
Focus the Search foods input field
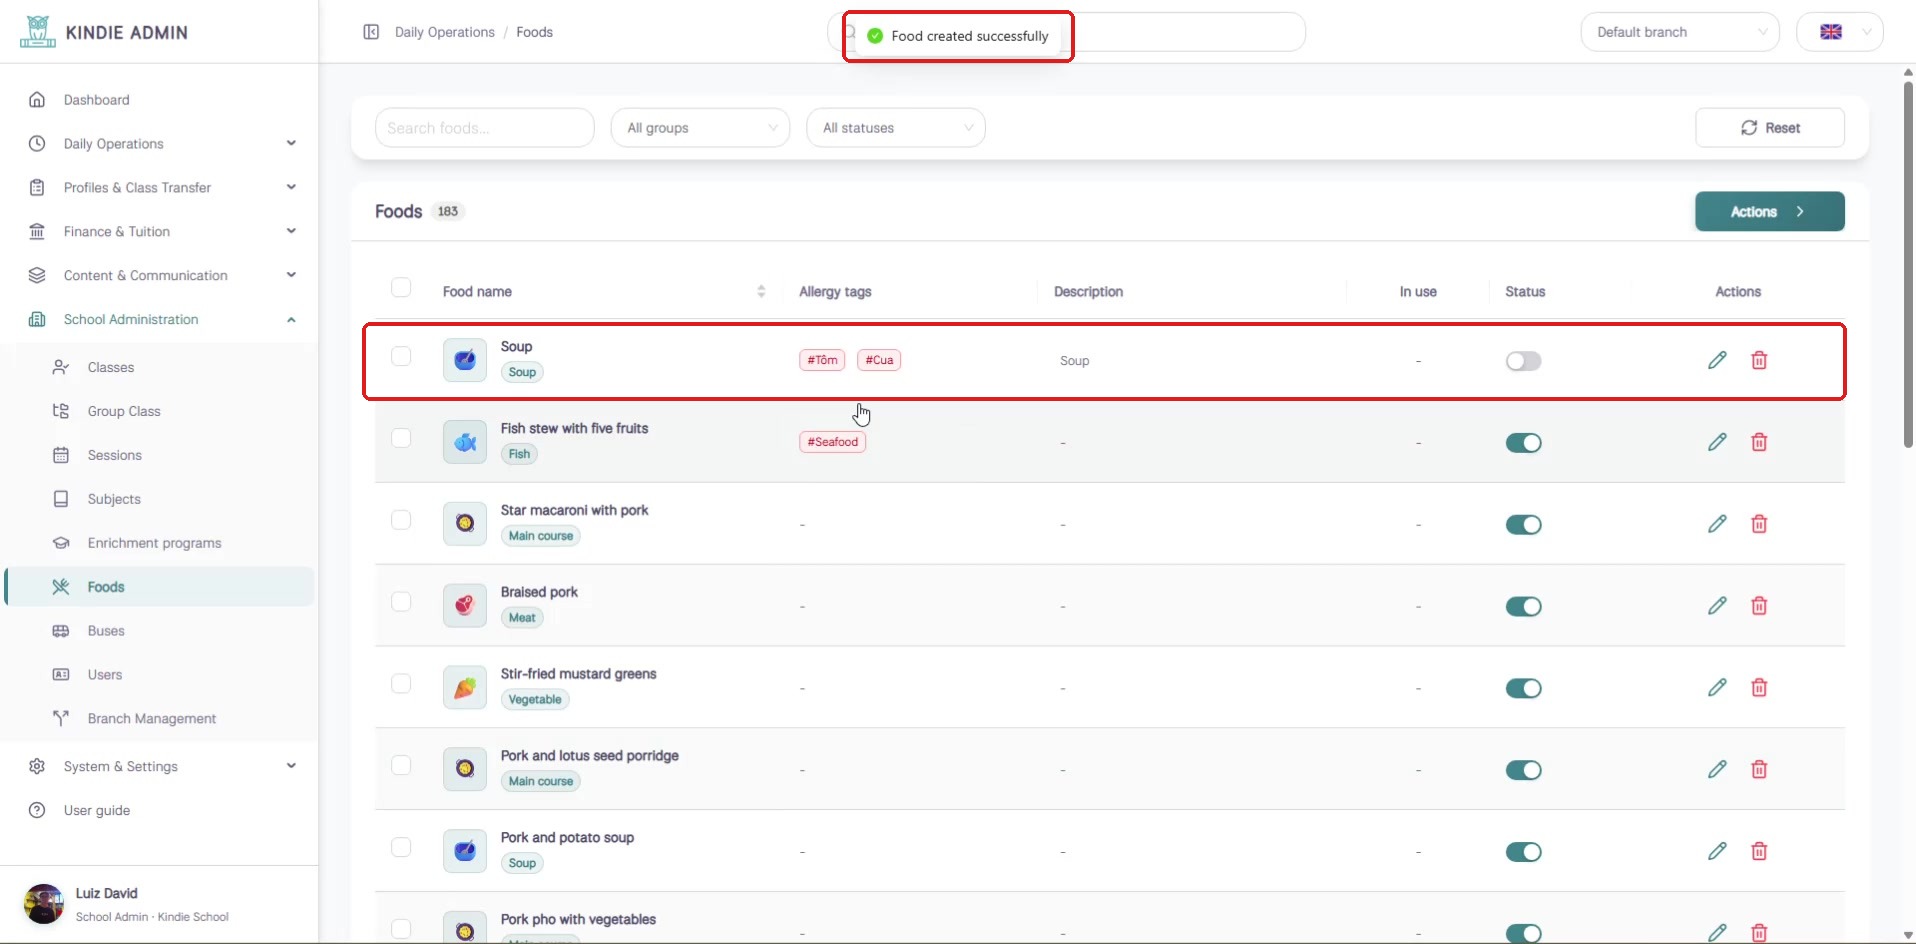point(484,128)
